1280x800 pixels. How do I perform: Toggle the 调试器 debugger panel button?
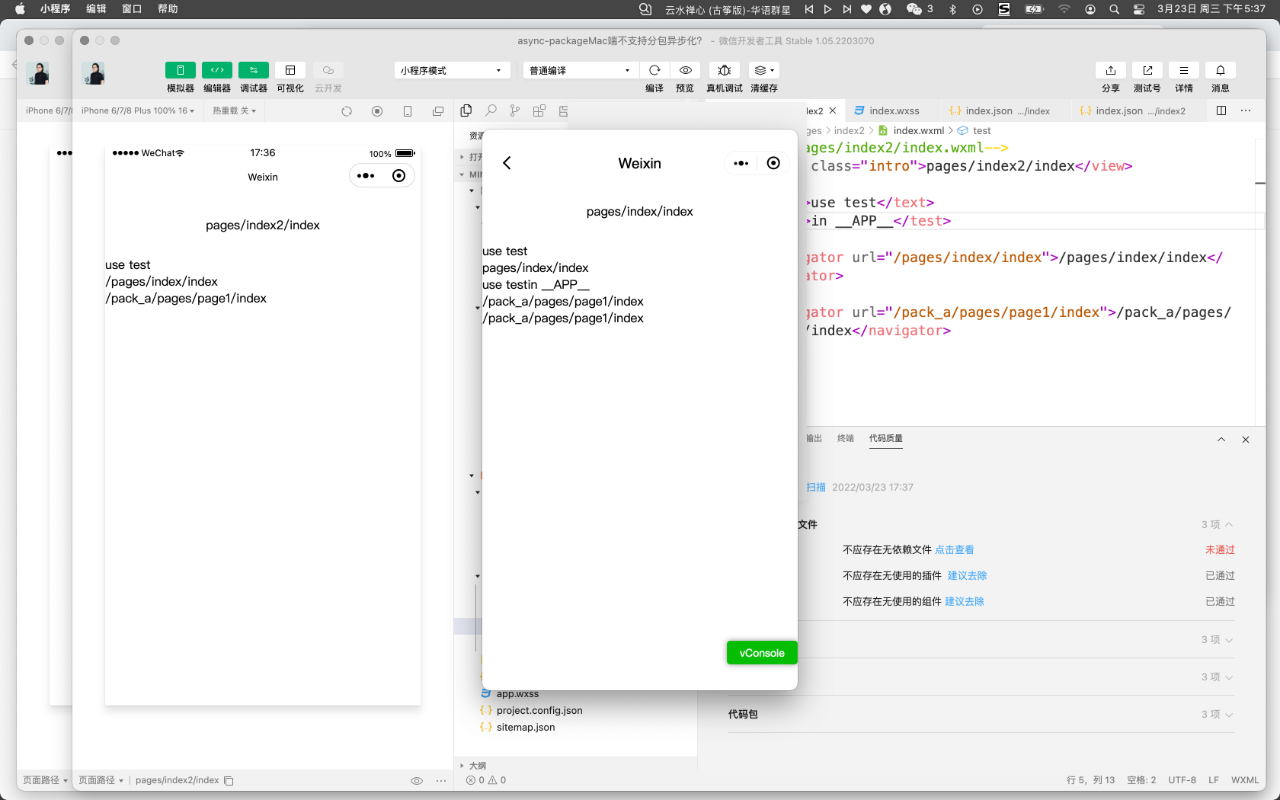tap(253, 70)
